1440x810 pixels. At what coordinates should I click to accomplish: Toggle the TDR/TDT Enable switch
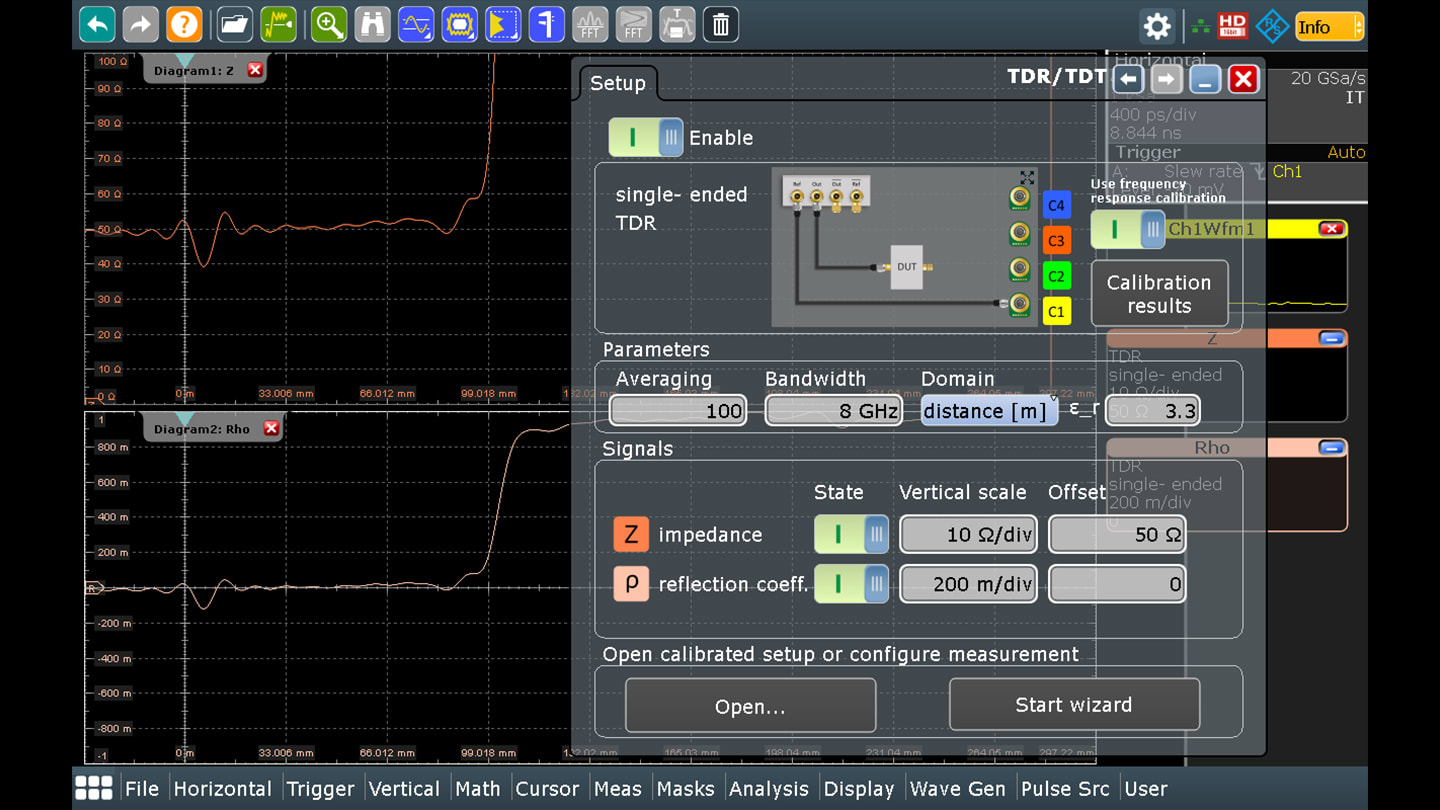click(x=645, y=137)
